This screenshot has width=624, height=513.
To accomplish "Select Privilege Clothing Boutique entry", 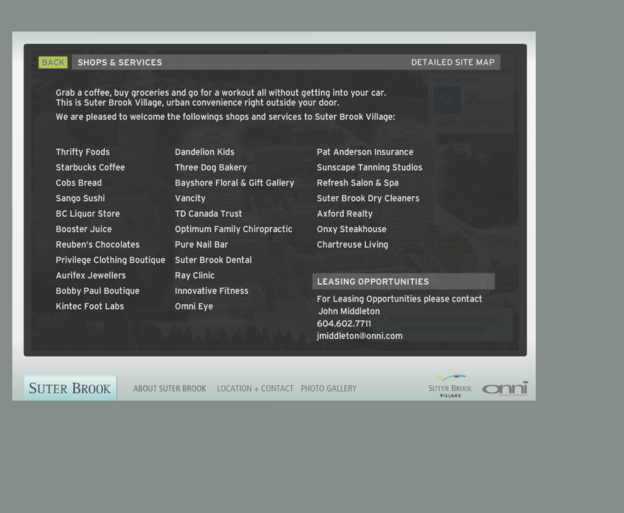I will [x=110, y=260].
